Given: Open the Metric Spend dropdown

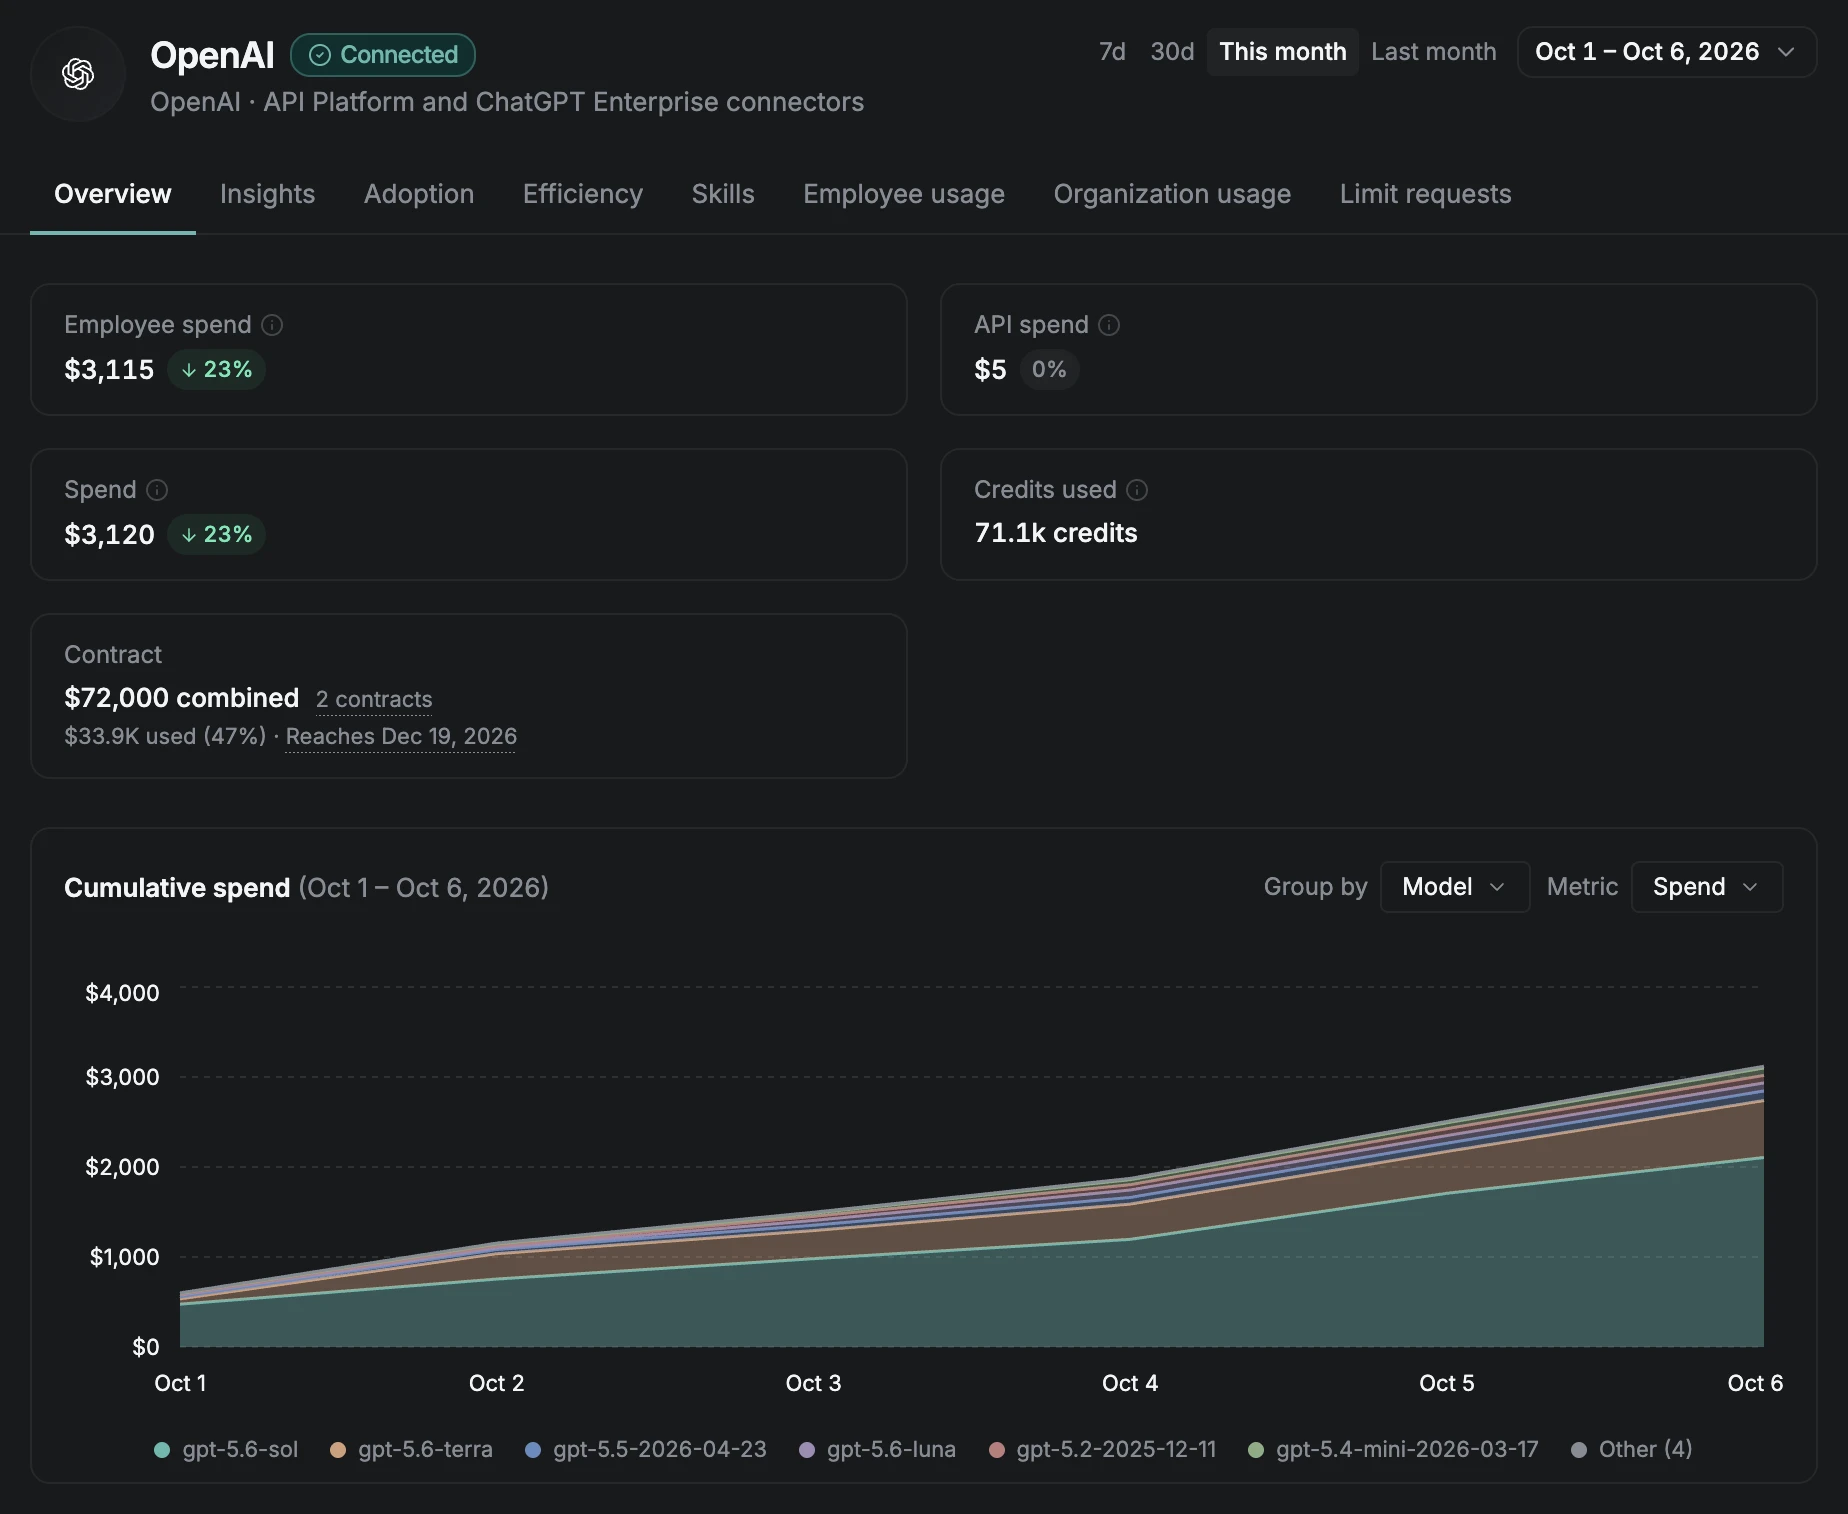Looking at the screenshot, I should point(1706,887).
